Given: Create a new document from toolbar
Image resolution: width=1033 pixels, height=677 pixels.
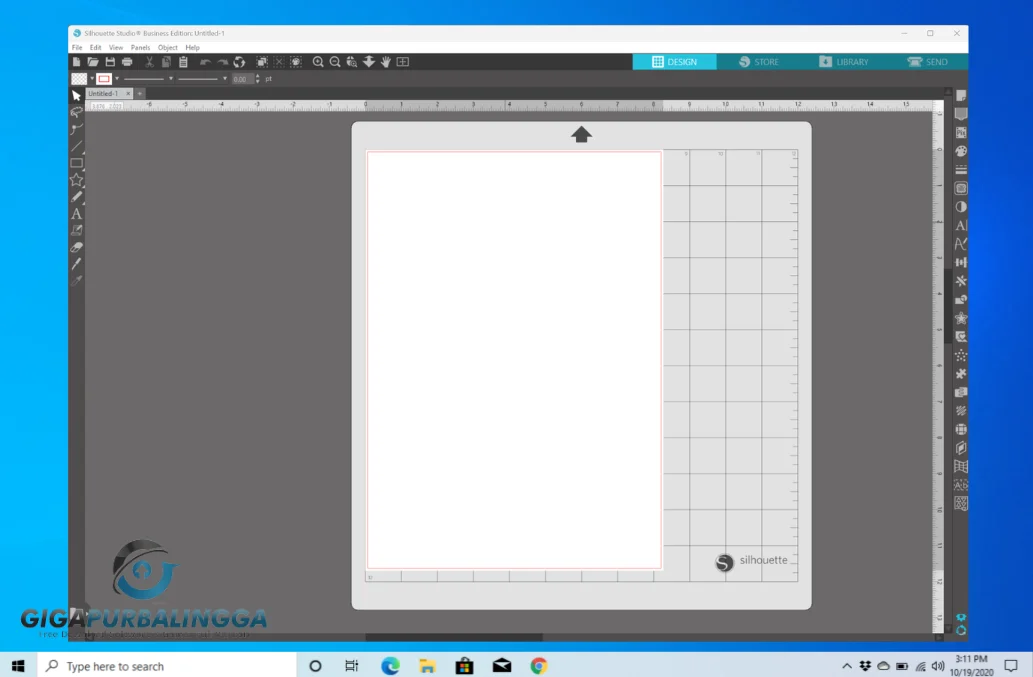Looking at the screenshot, I should coord(76,62).
